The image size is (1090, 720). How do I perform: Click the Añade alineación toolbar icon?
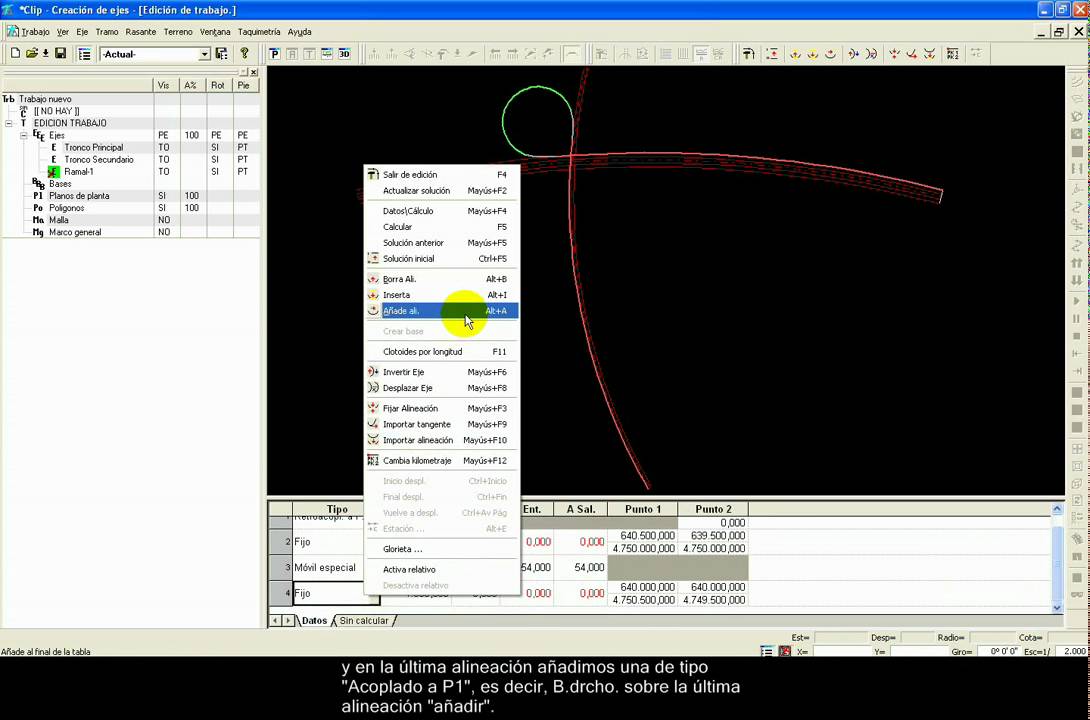click(x=830, y=54)
